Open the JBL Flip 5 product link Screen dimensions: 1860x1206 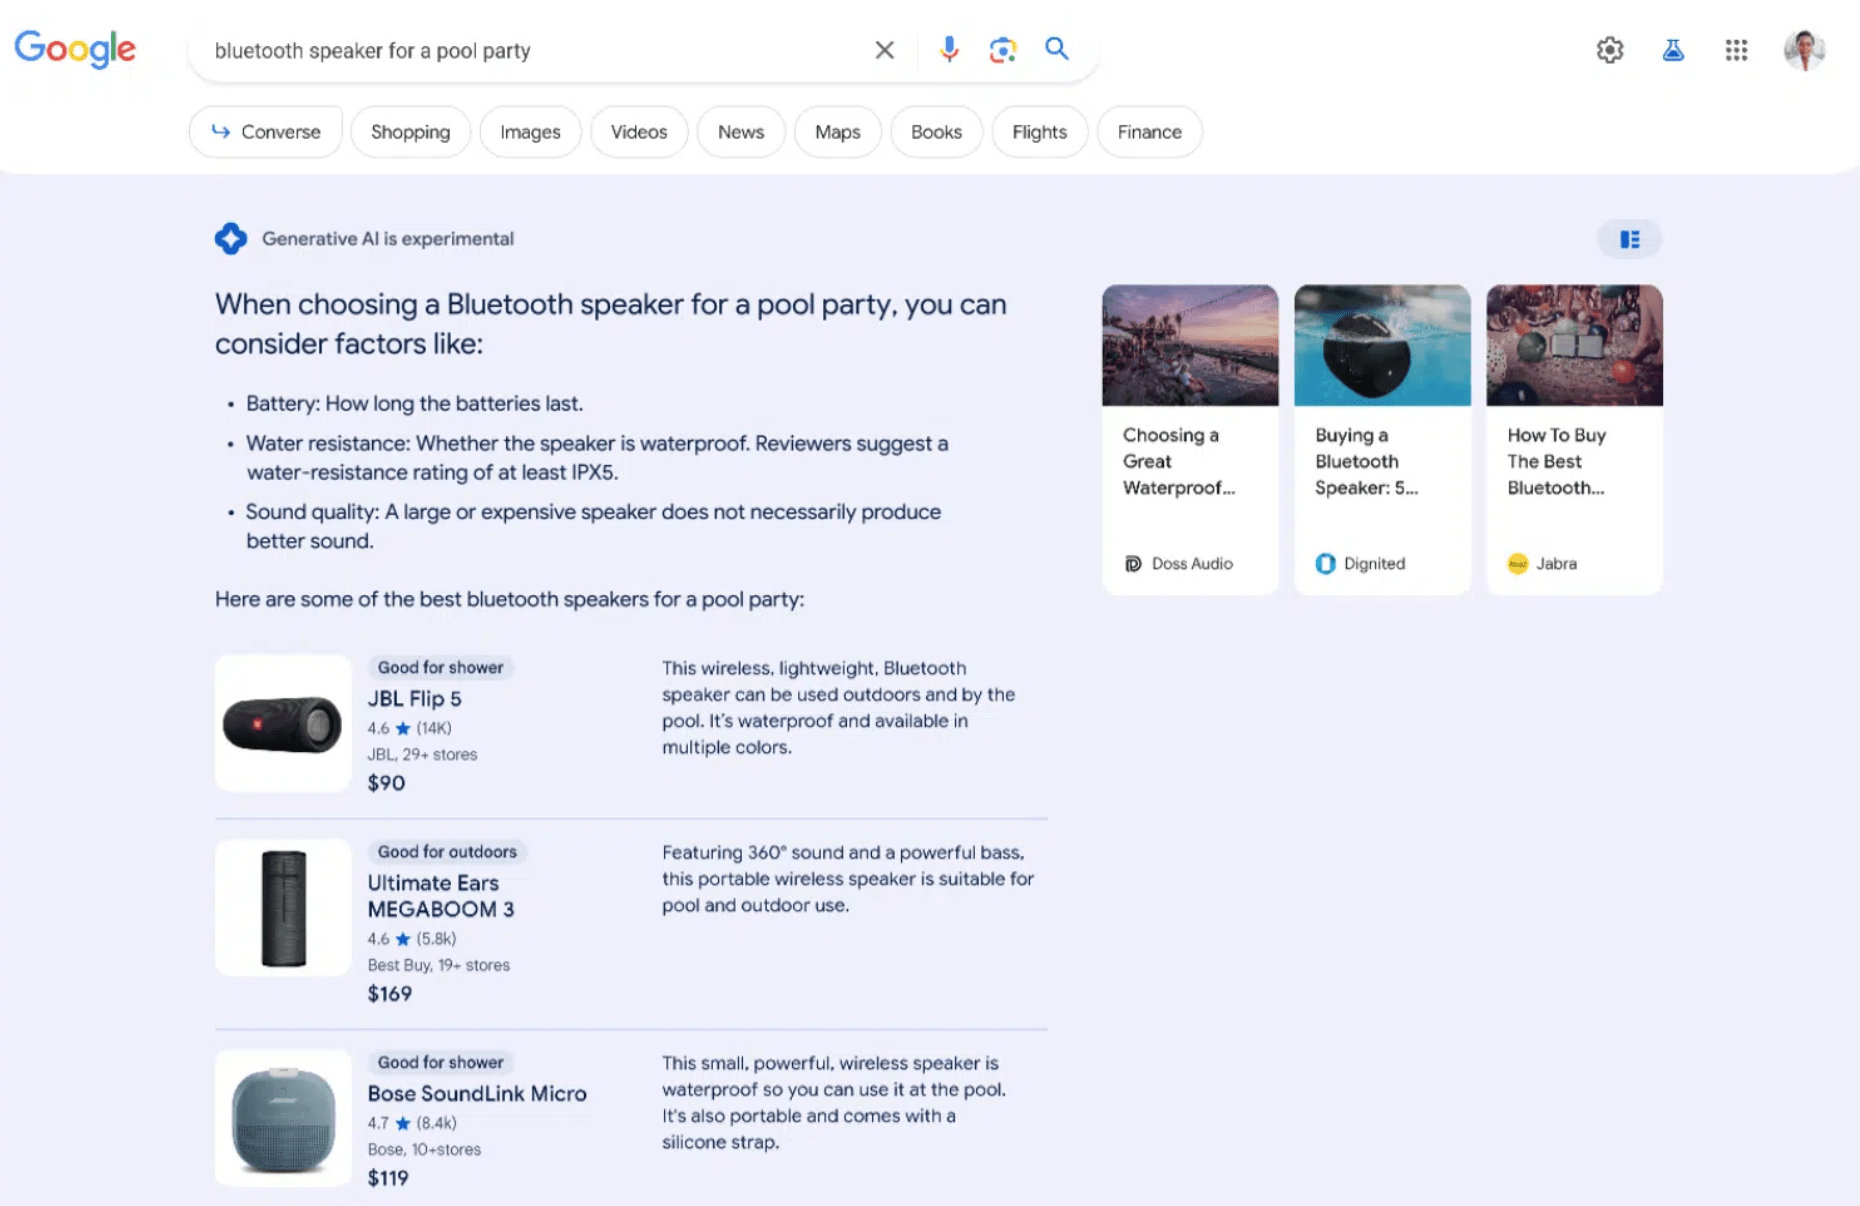click(414, 699)
